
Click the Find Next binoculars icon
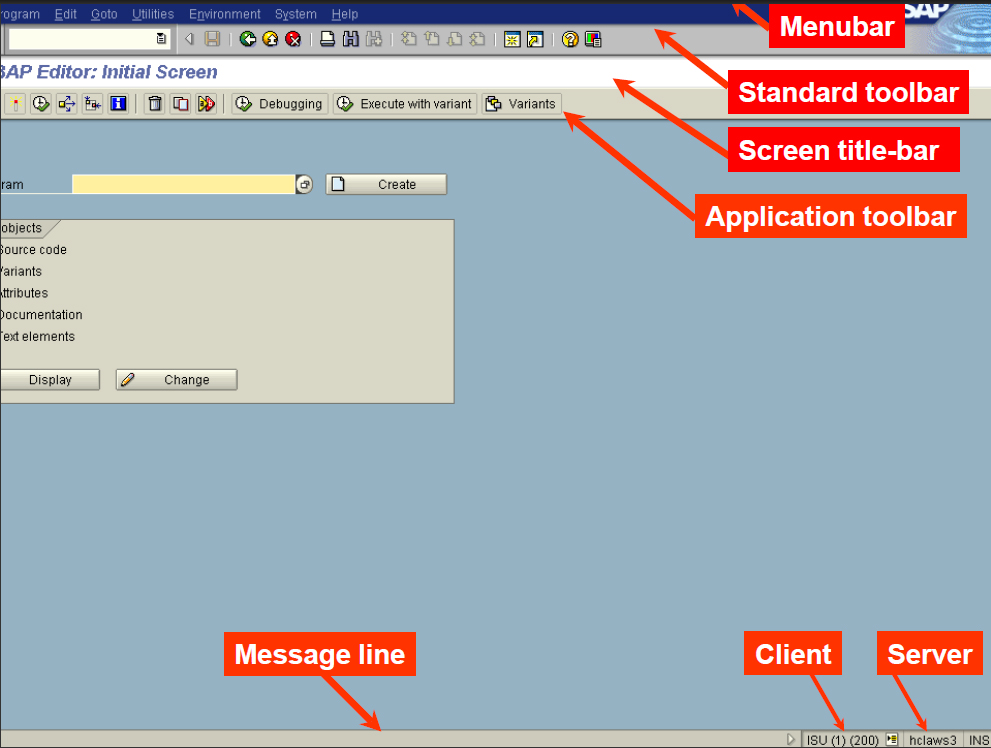[374, 39]
